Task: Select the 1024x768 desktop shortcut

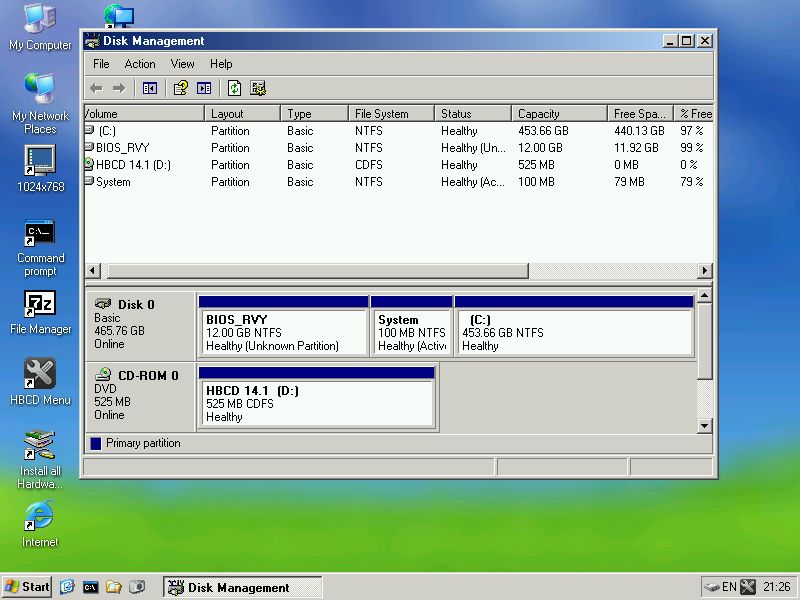Action: coord(40,169)
